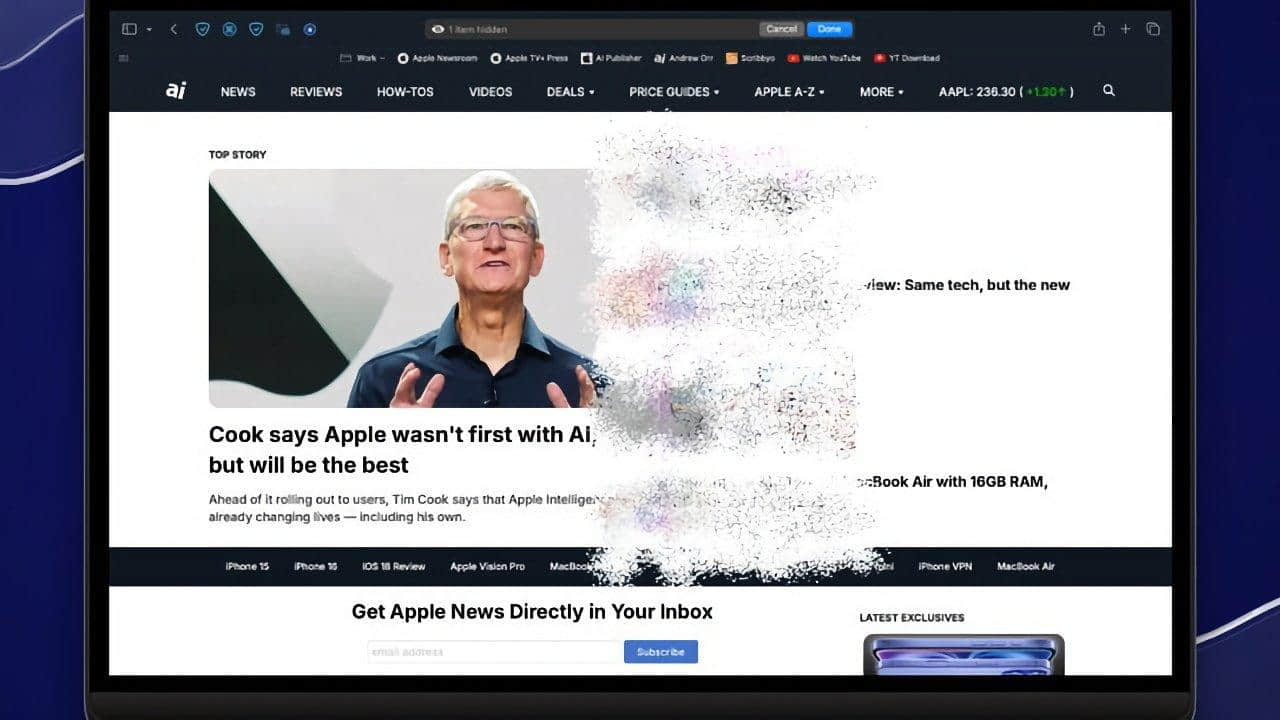Click the AAPL: 236.30 stock ticker
This screenshot has width=1280, height=720.
(1006, 92)
